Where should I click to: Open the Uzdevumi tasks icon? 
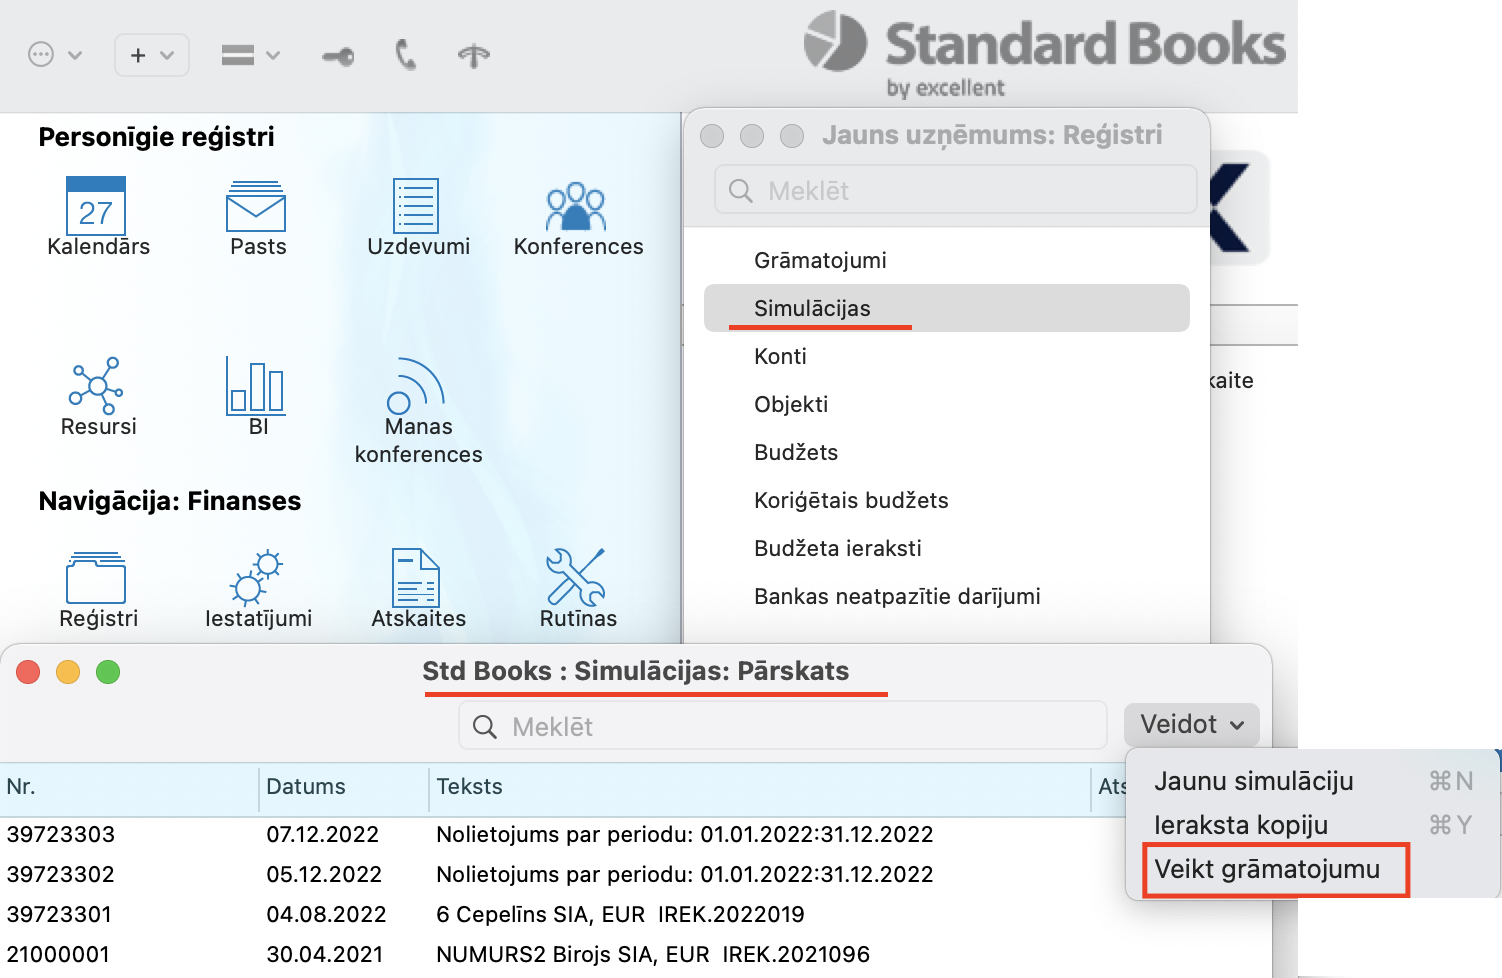pos(416,207)
